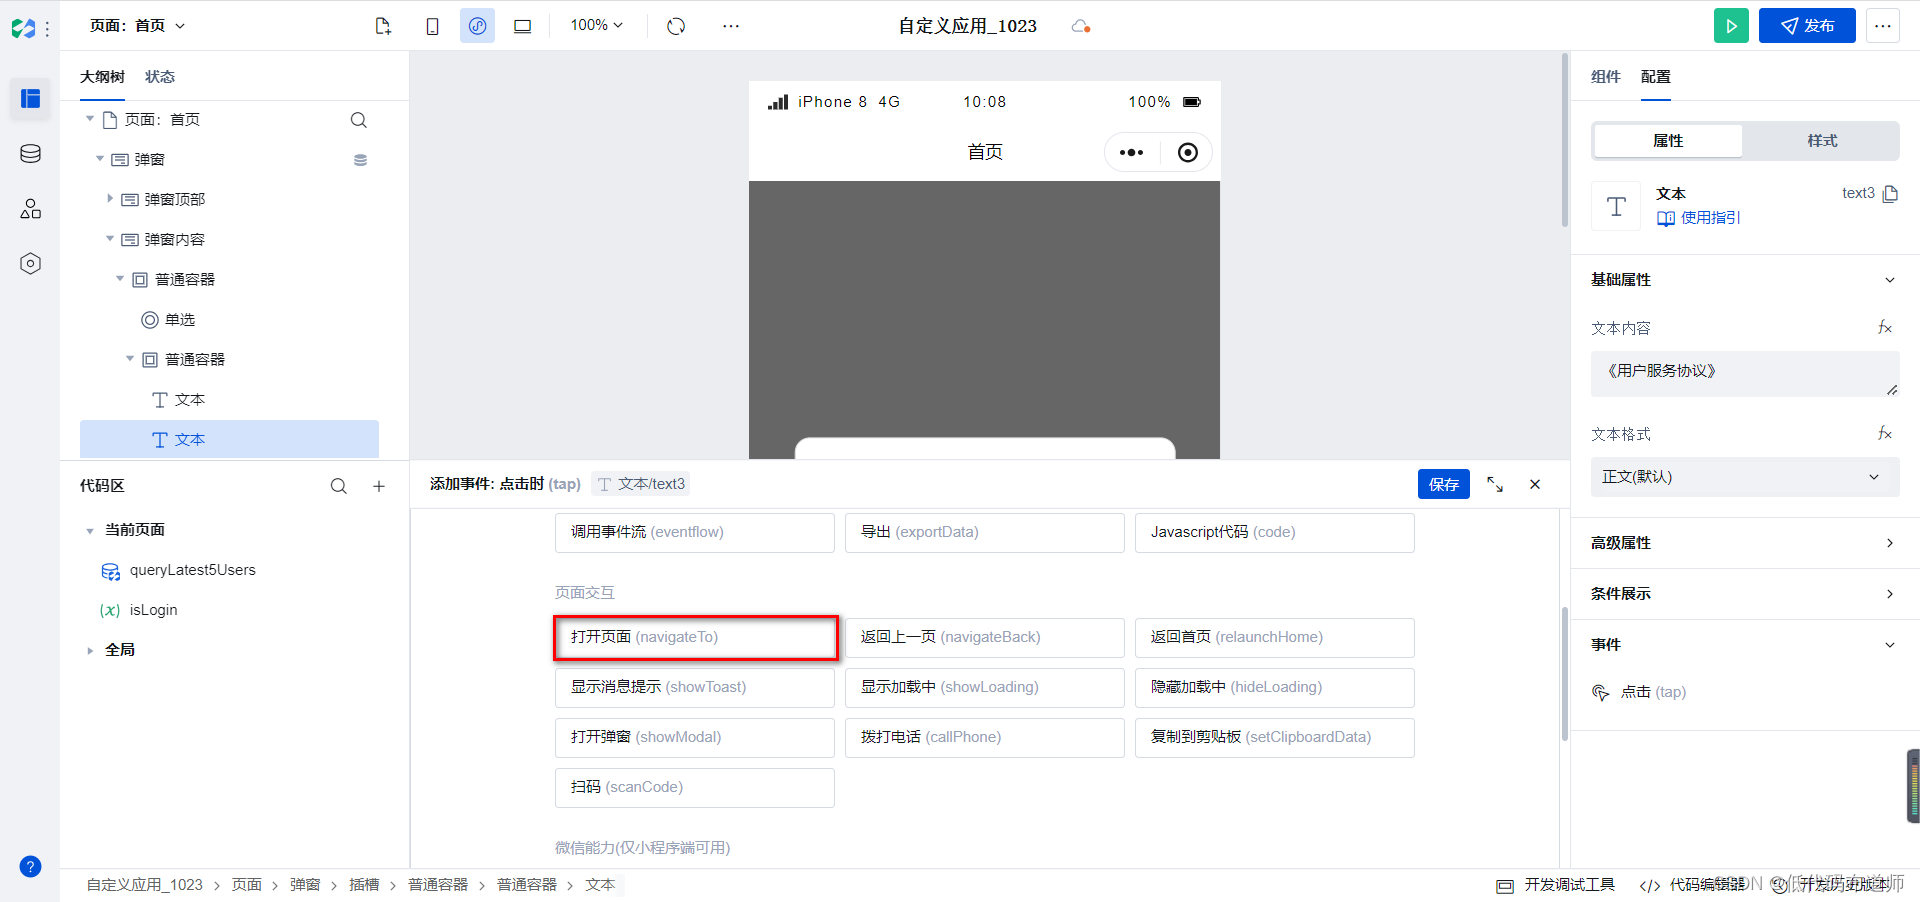
Task: Select the isLogin variable item
Action: click(153, 610)
